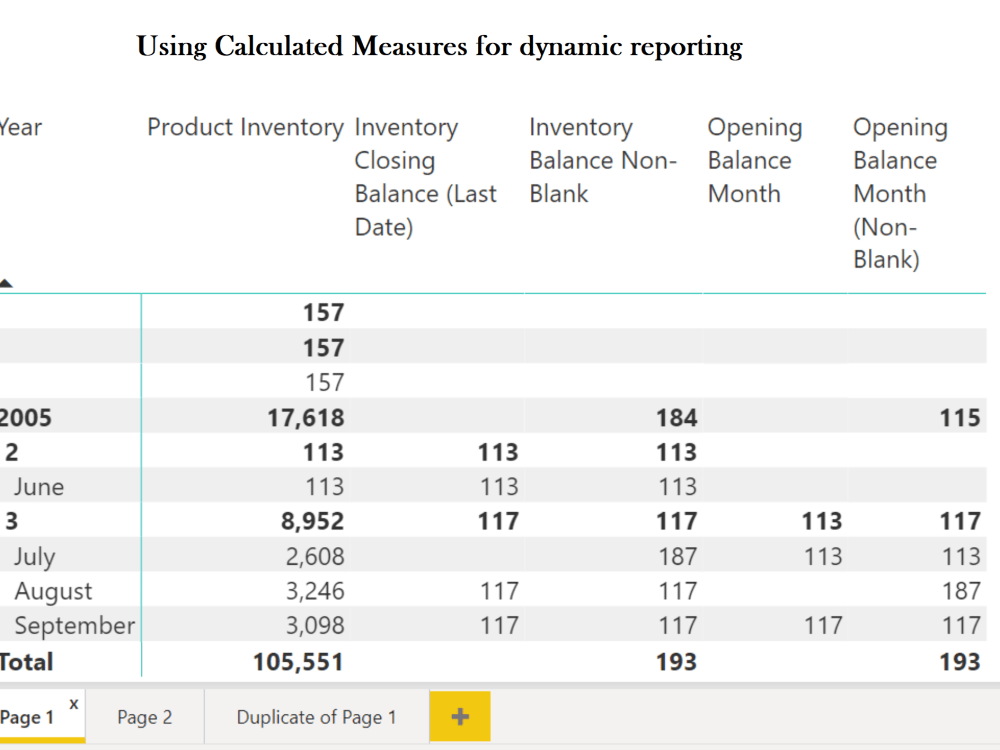The height and width of the screenshot is (750, 1000).
Task: Click Inventory Closing Balance (Last Date) header
Action: coord(425,177)
